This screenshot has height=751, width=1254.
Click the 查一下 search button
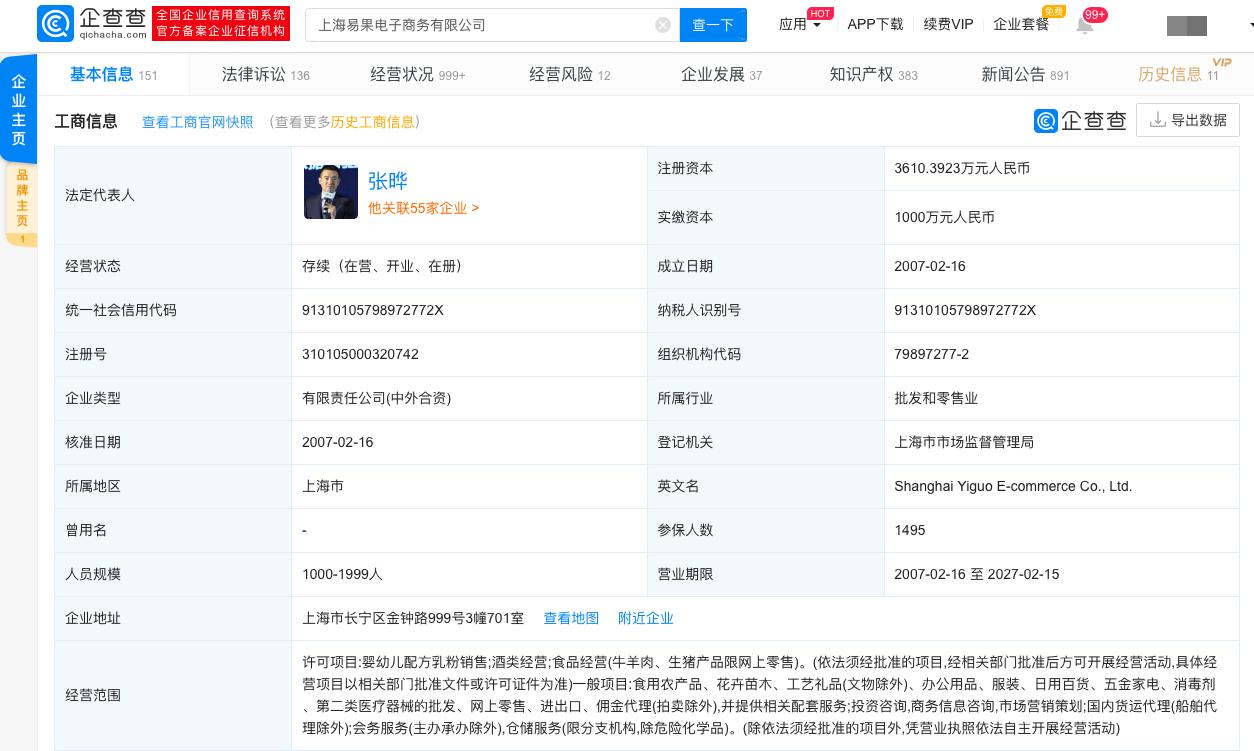coord(713,25)
